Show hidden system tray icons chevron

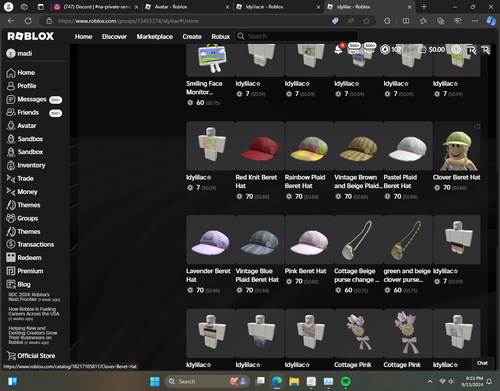pyautogui.click(x=430, y=381)
